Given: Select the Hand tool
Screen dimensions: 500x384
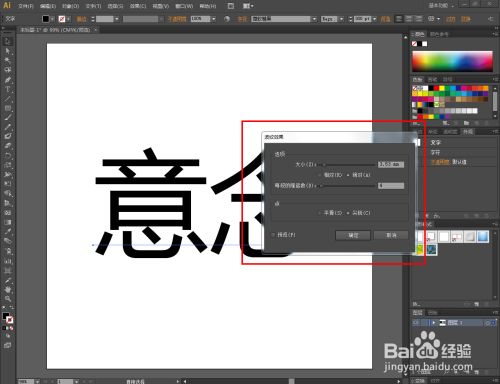Looking at the screenshot, I should 8,289.
